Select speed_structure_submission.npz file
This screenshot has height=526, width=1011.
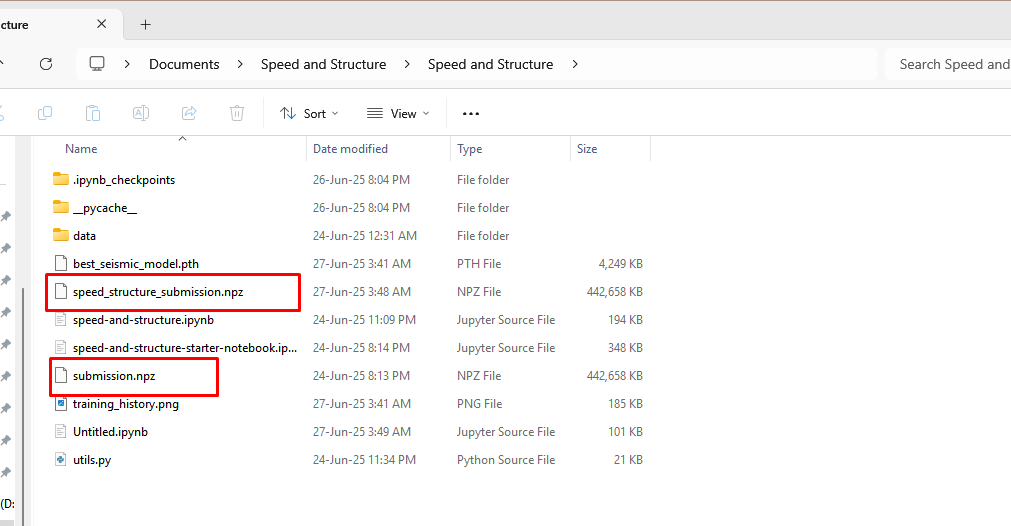point(157,292)
